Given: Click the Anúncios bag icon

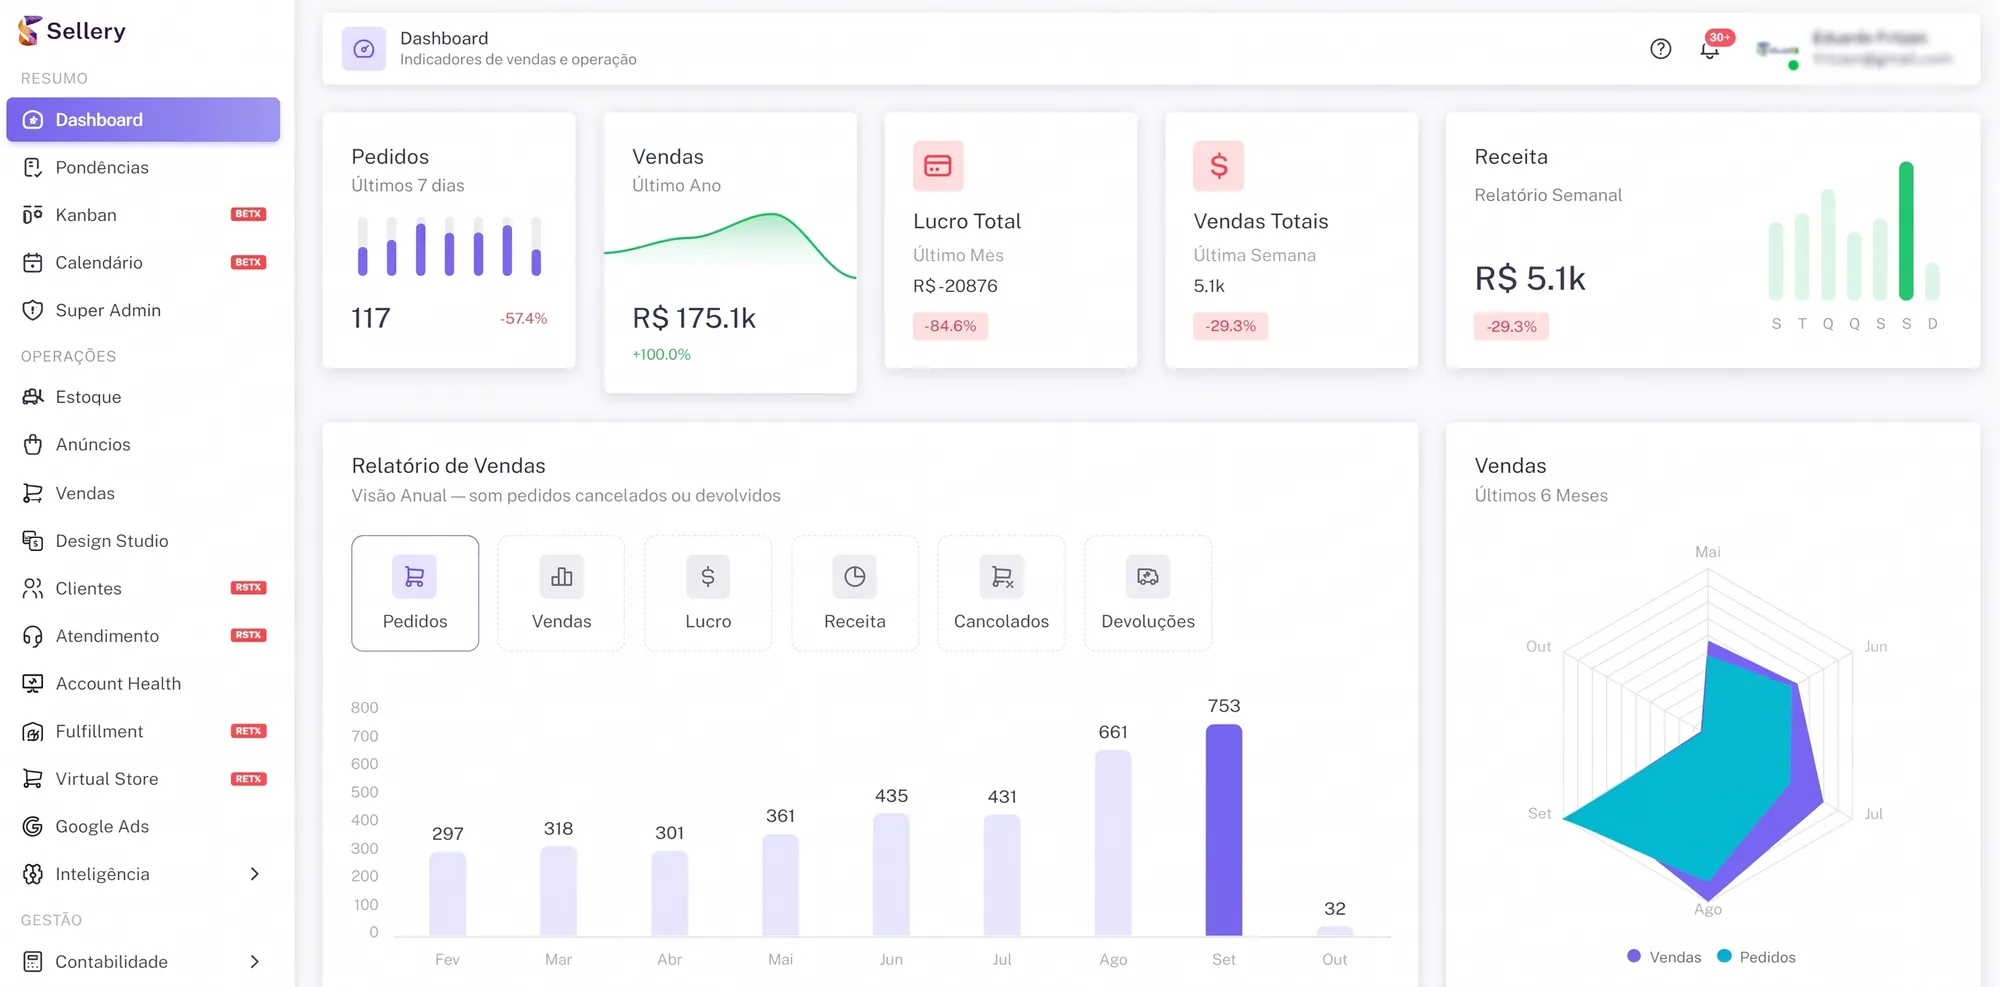Looking at the screenshot, I should pos(33,445).
